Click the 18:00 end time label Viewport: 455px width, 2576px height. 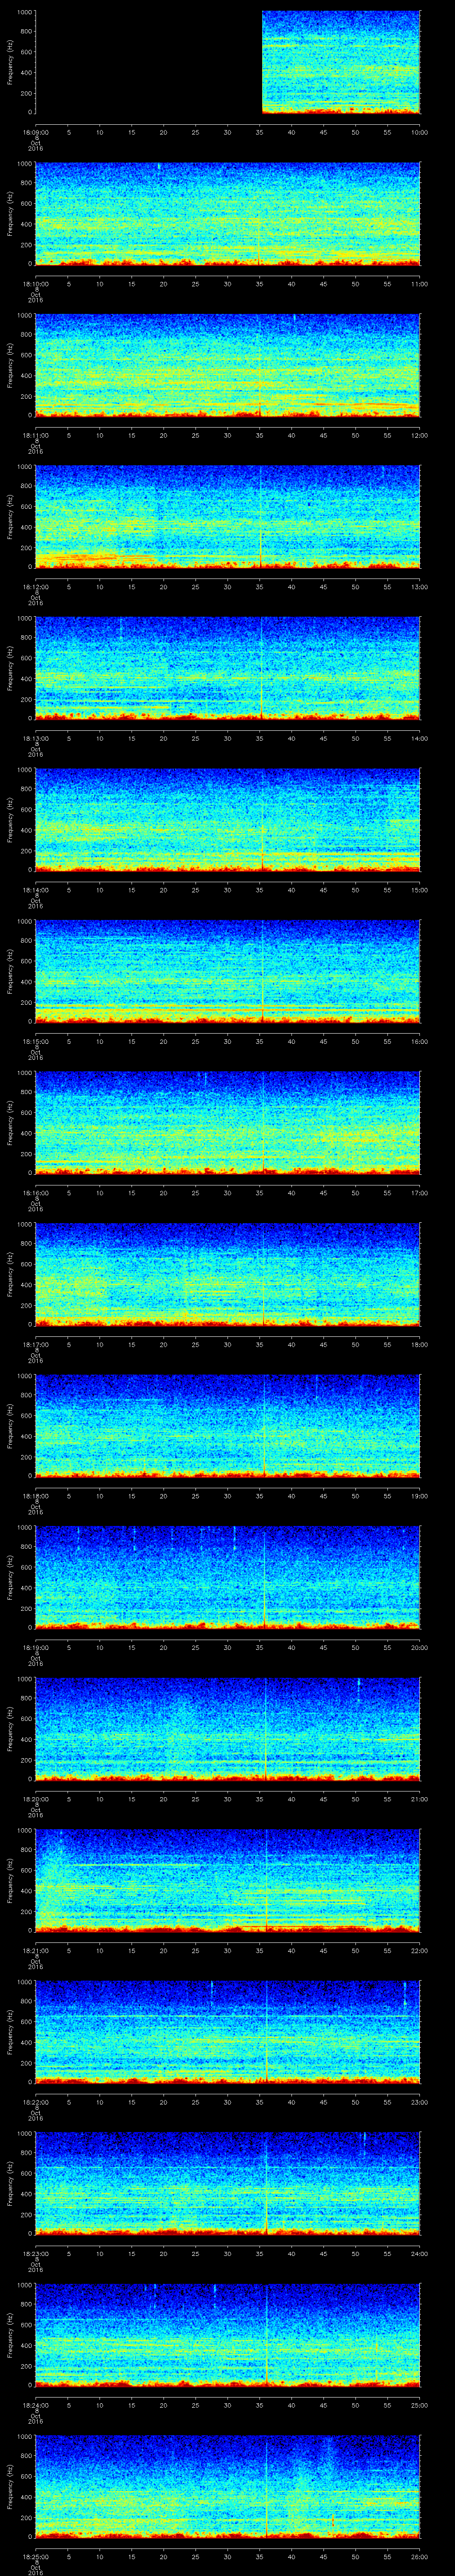419,1344
